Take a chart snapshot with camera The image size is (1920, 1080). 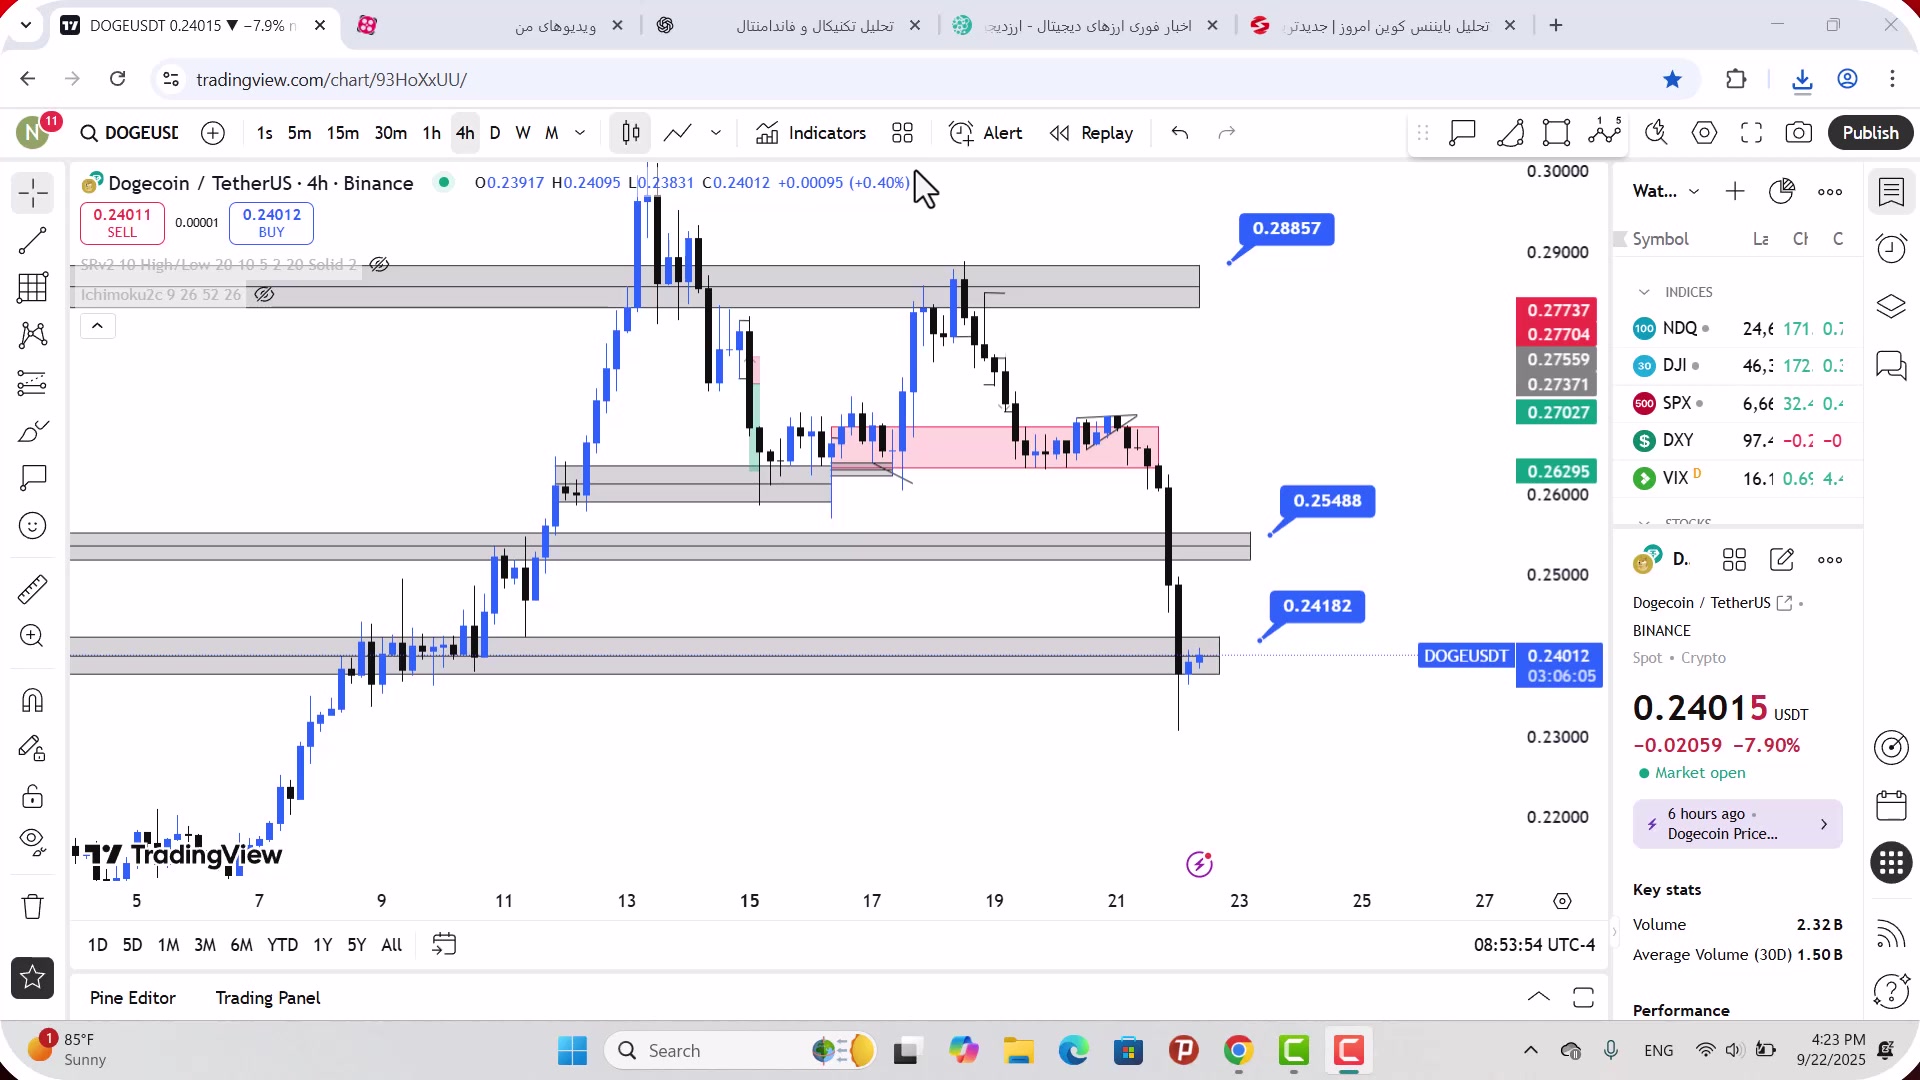1799,133
